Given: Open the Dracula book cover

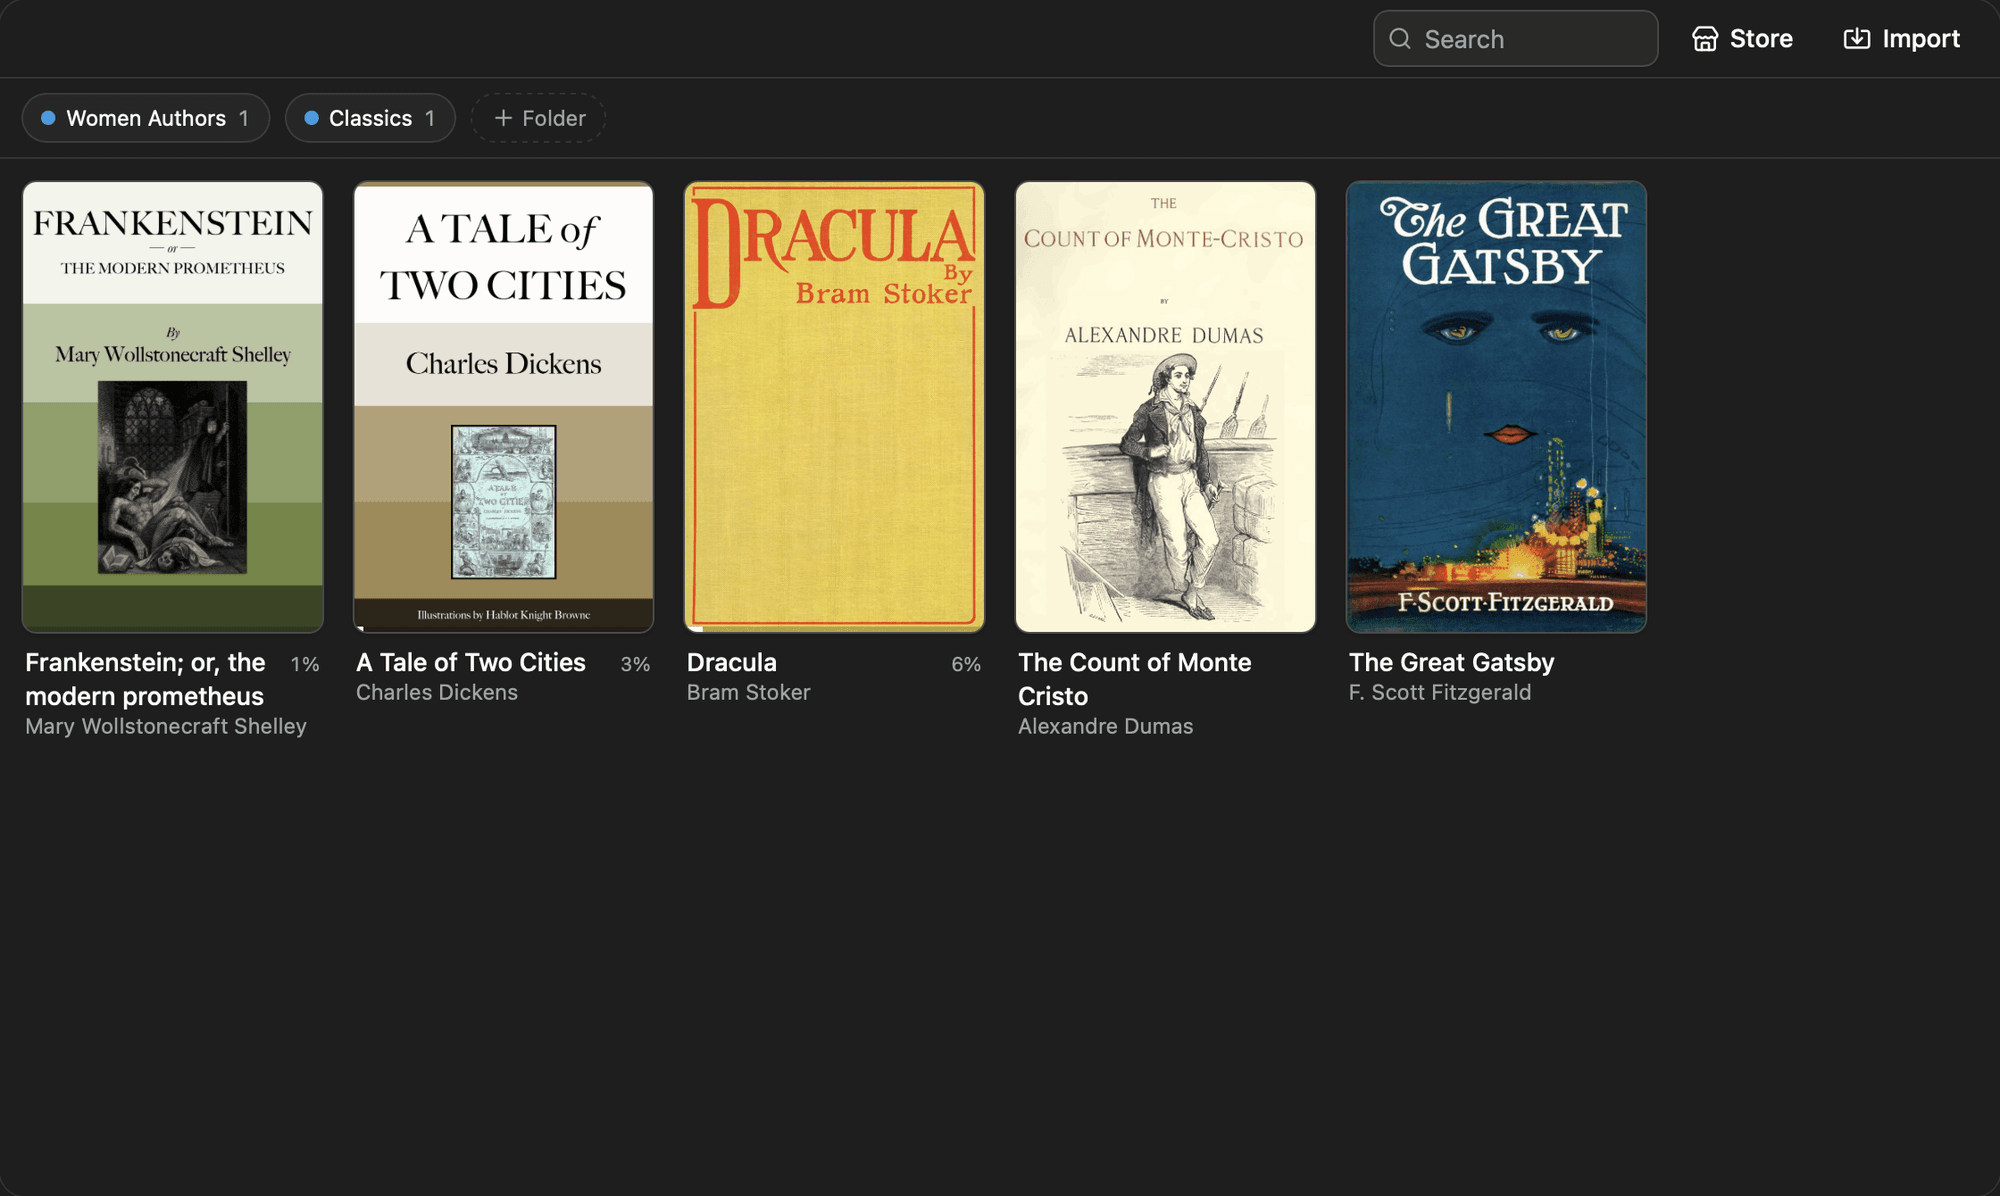Looking at the screenshot, I should [x=834, y=407].
